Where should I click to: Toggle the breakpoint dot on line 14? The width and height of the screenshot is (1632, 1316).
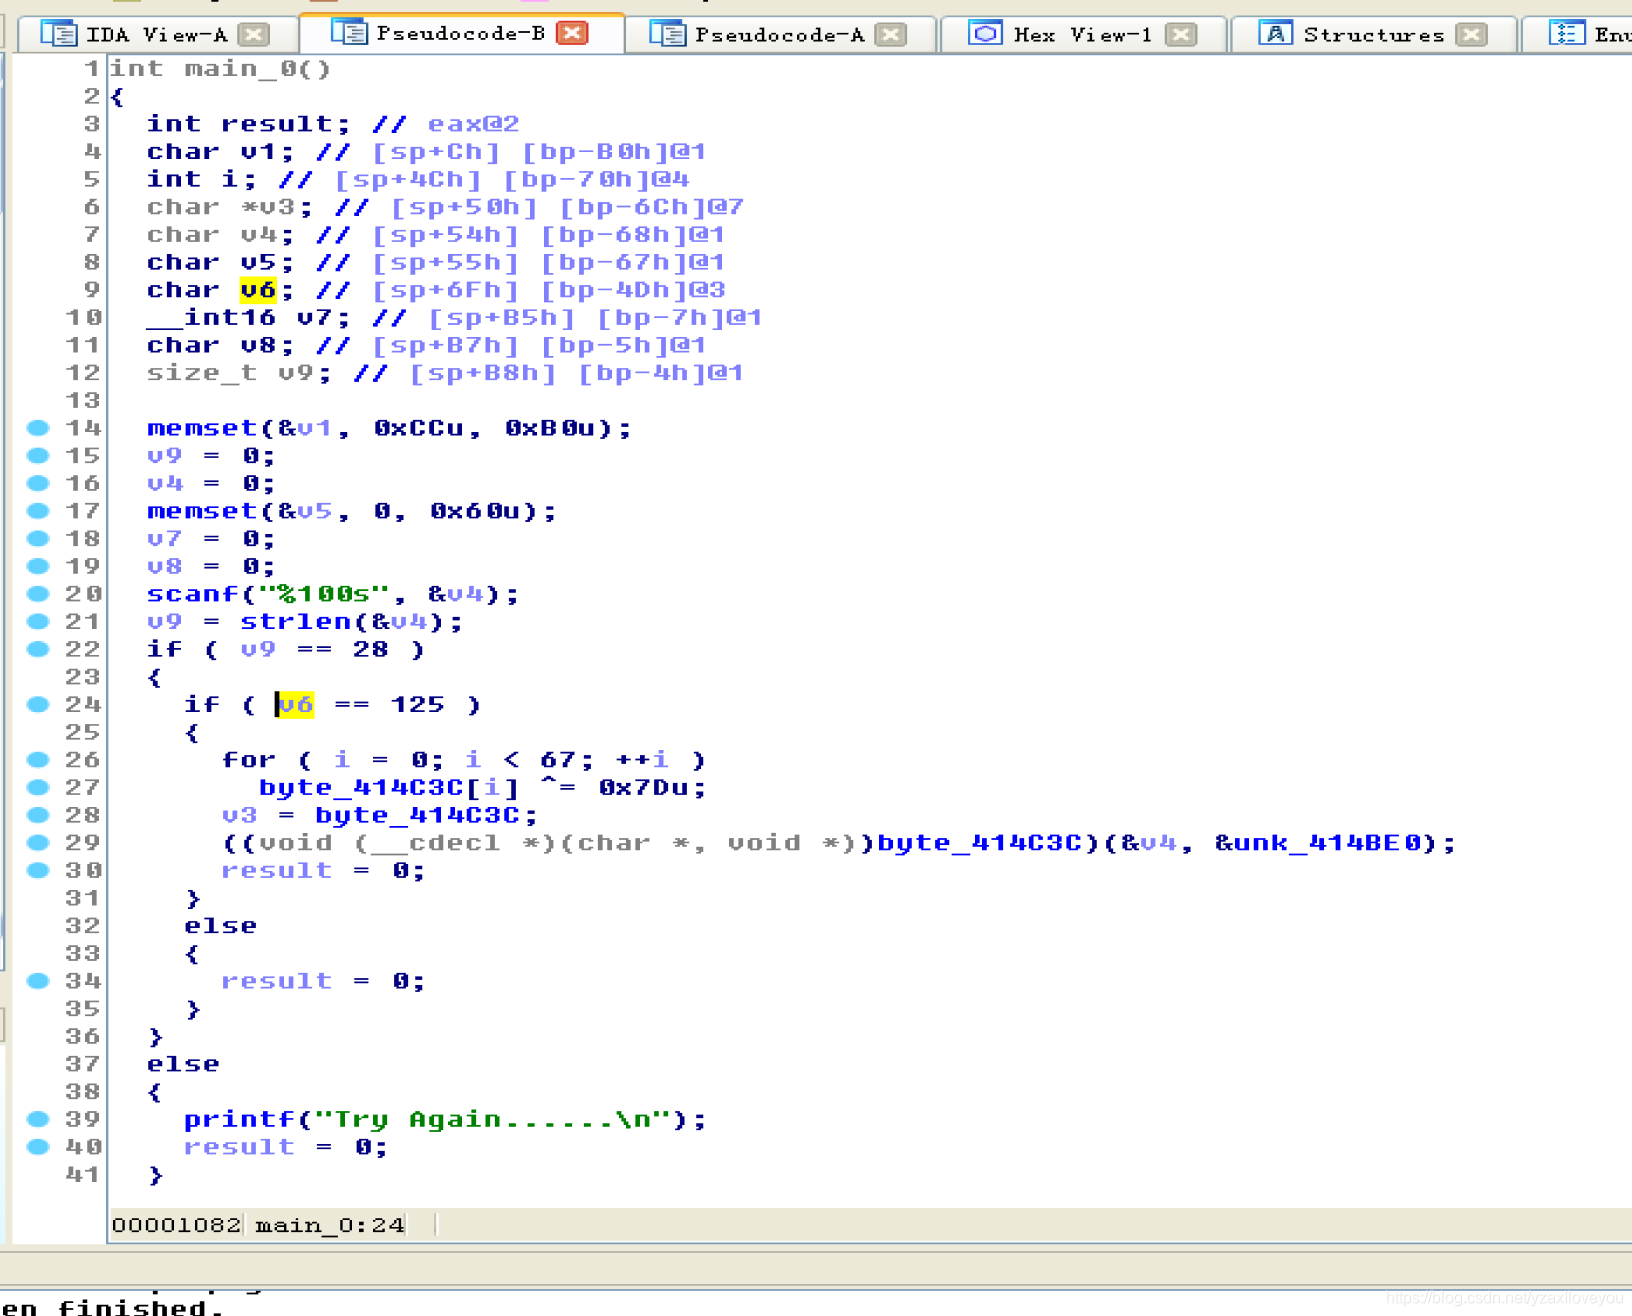tap(38, 428)
